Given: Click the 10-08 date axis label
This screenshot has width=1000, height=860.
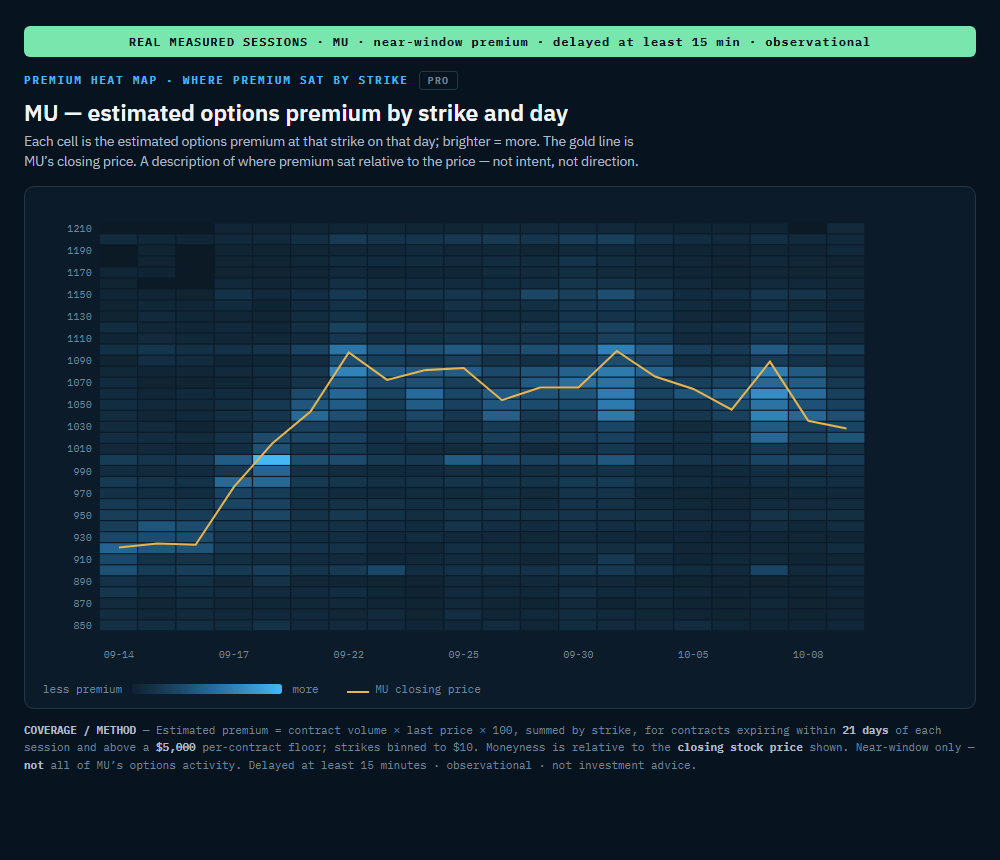Looking at the screenshot, I should pyautogui.click(x=807, y=655).
